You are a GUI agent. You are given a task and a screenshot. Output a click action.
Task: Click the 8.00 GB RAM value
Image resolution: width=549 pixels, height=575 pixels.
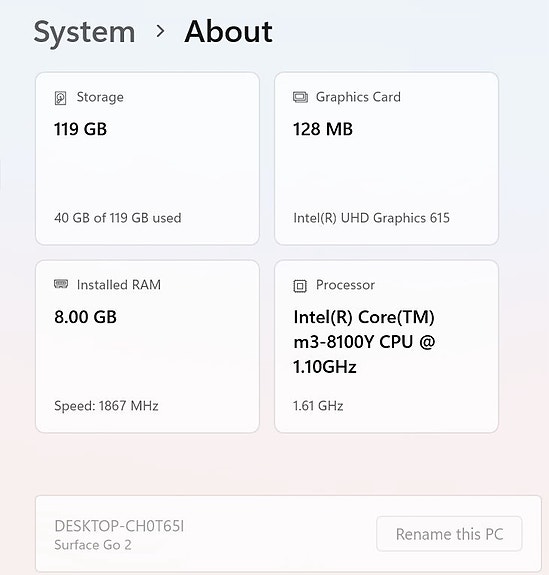click(x=85, y=317)
